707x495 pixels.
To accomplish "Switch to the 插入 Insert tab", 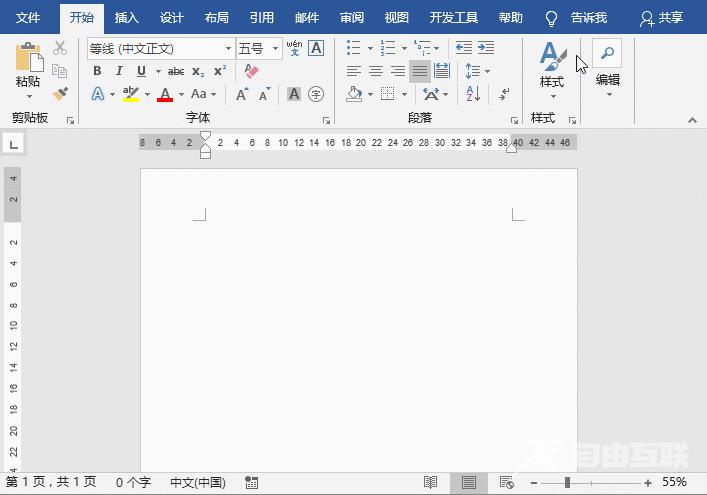I will [127, 18].
